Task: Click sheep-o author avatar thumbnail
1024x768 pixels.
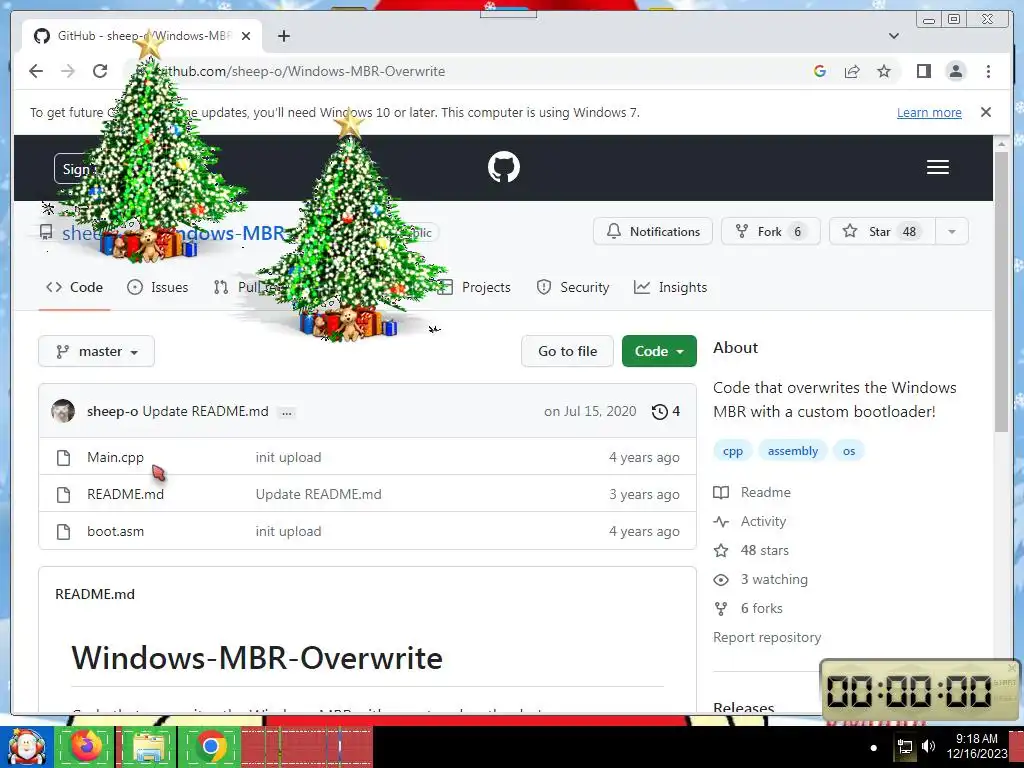Action: point(63,411)
